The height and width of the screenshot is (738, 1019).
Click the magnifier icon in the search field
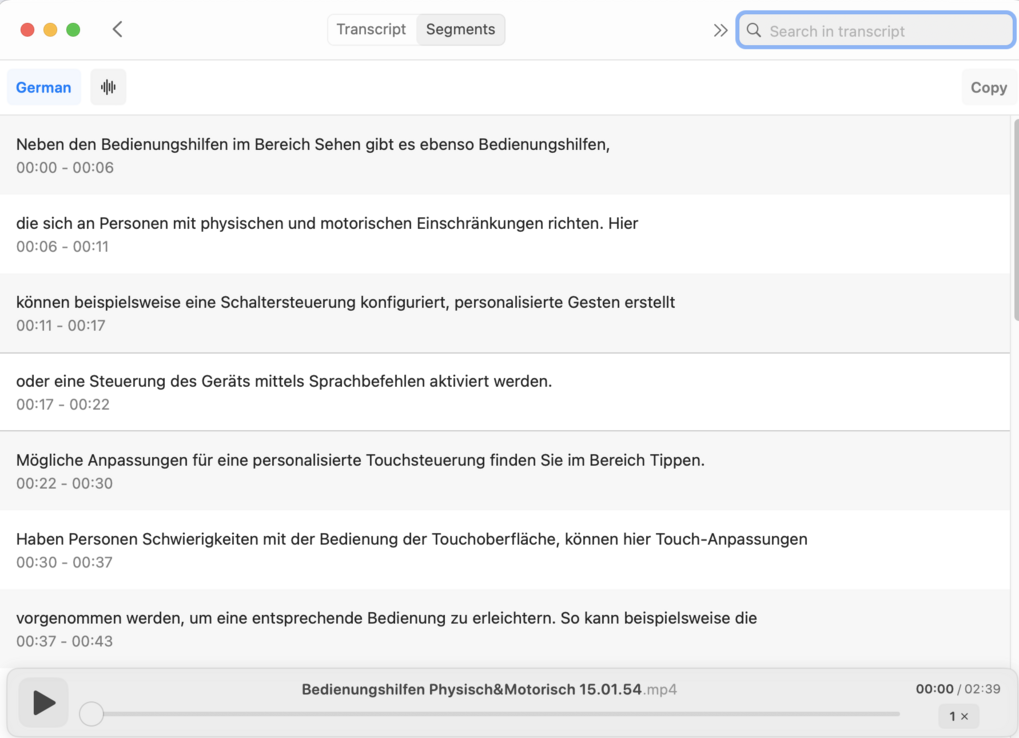pos(754,31)
